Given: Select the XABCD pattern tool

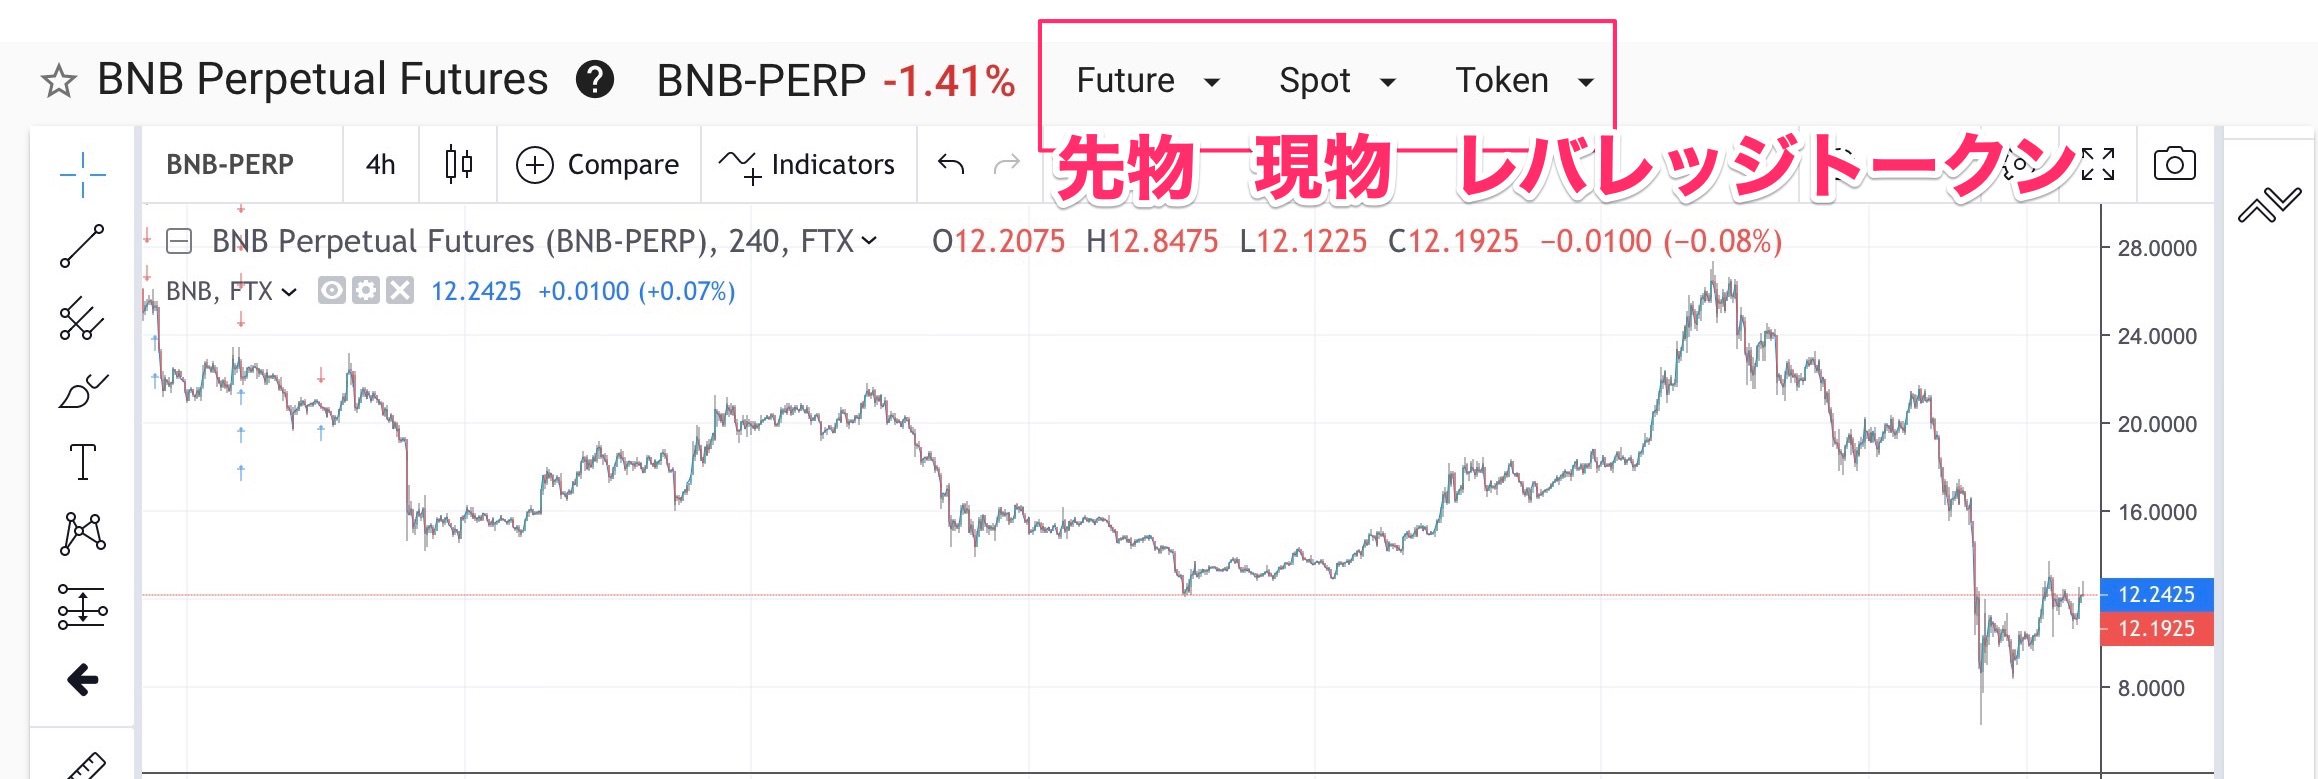Looking at the screenshot, I should pos(83,533).
